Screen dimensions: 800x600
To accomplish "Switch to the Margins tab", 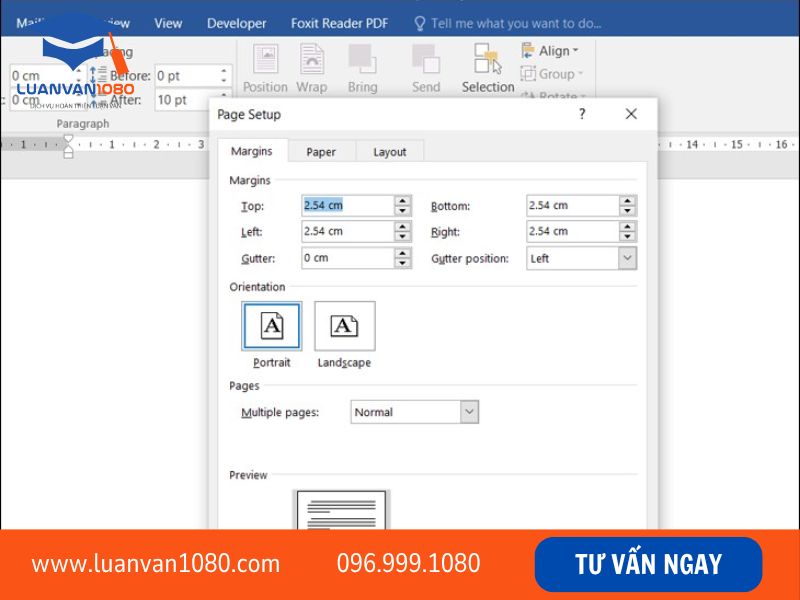I will tap(252, 151).
